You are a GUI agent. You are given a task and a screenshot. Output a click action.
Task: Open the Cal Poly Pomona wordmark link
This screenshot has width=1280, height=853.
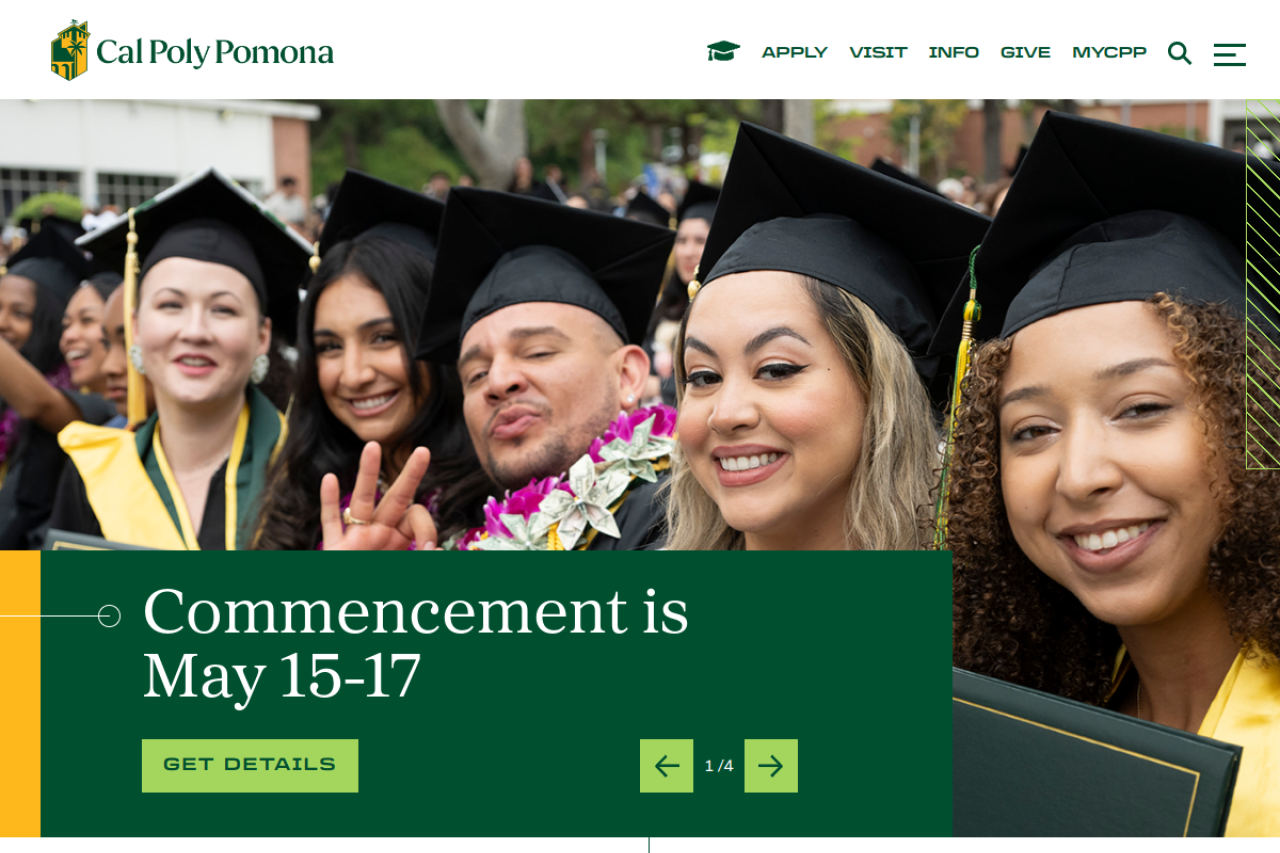tap(215, 52)
